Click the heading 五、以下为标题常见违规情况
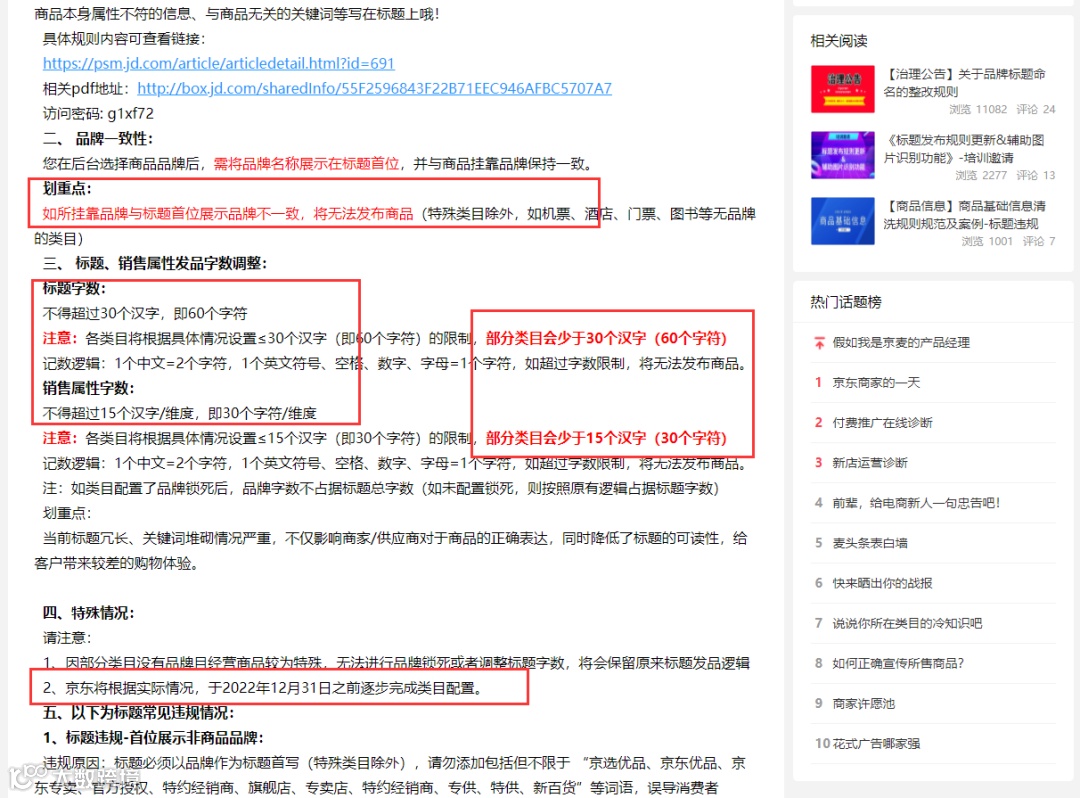The width and height of the screenshot is (1080, 798). pos(138,713)
